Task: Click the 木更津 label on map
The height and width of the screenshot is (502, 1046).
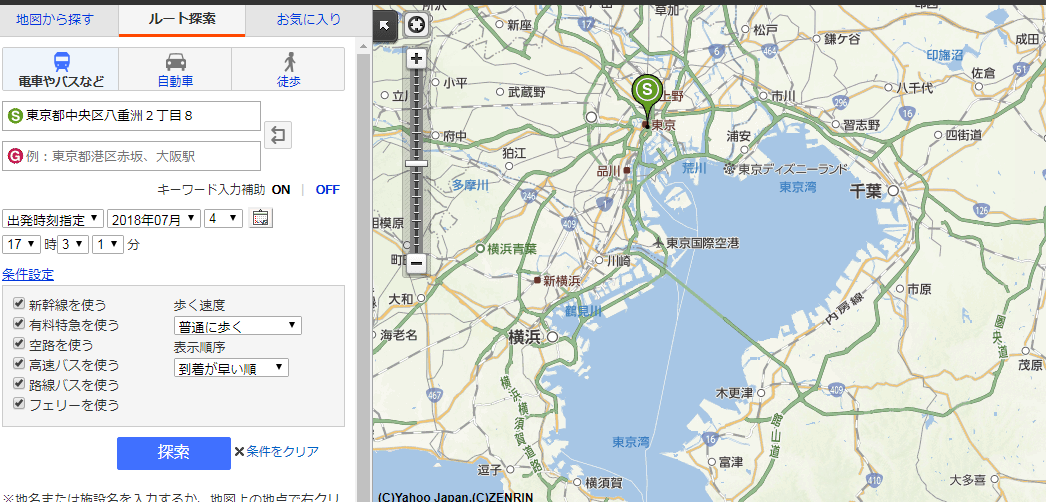Action: pos(734,391)
